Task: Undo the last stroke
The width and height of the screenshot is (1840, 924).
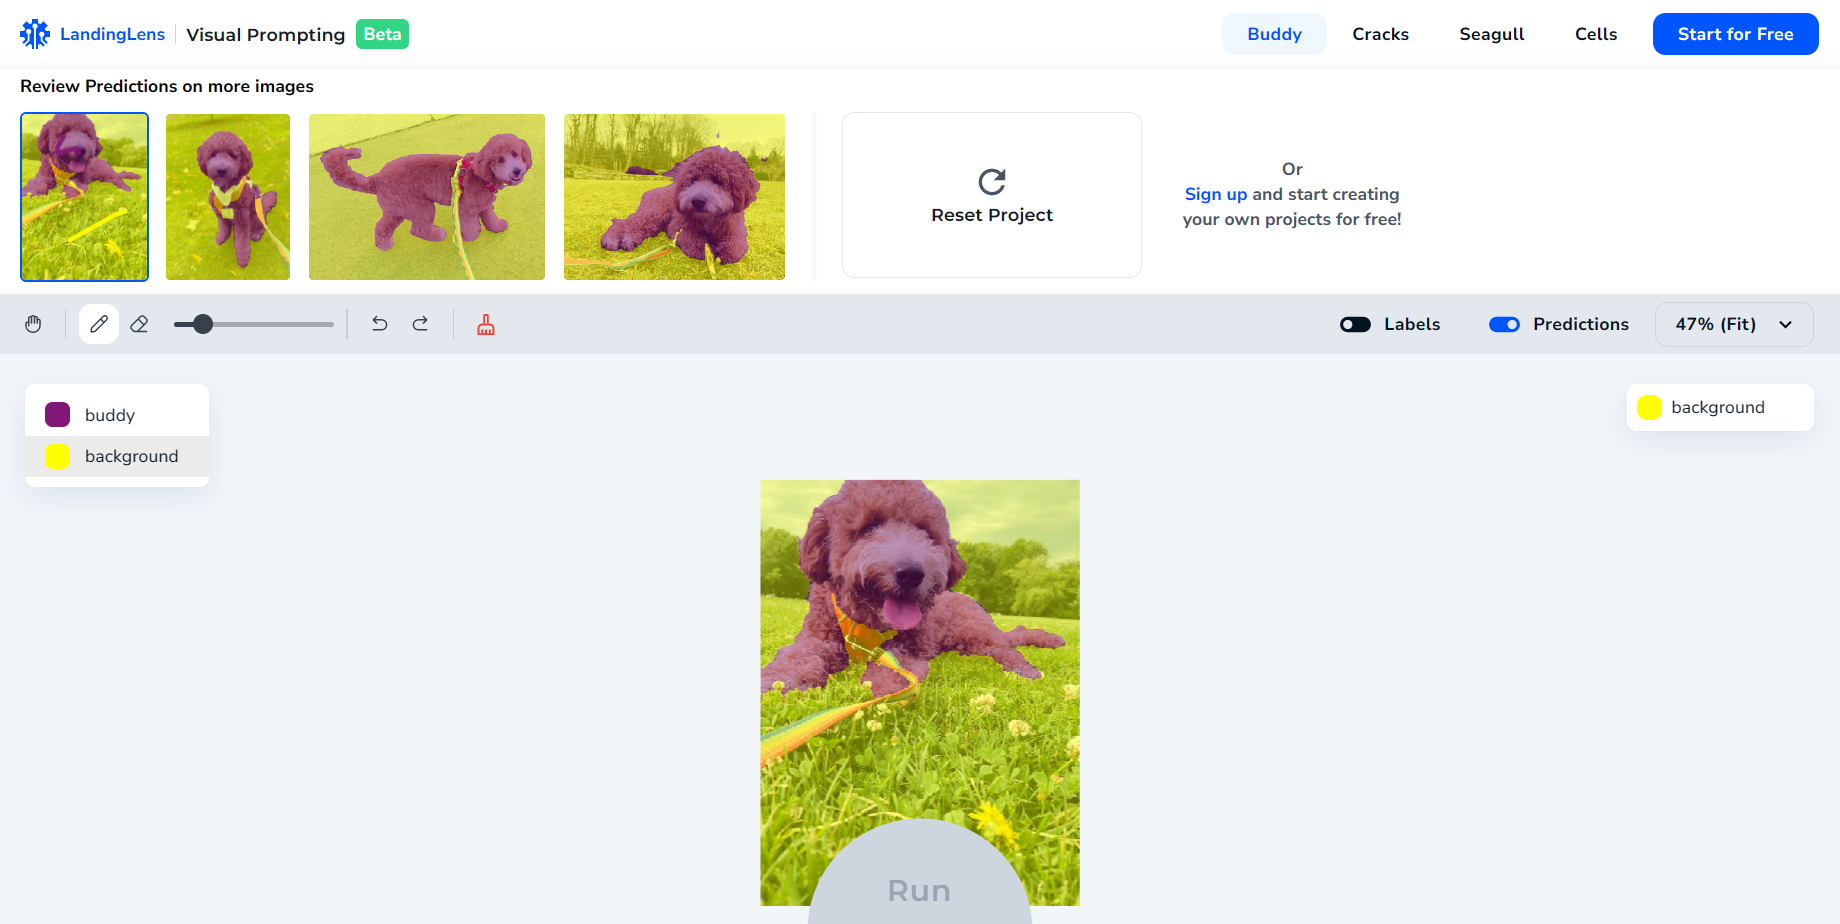Action: (x=380, y=324)
